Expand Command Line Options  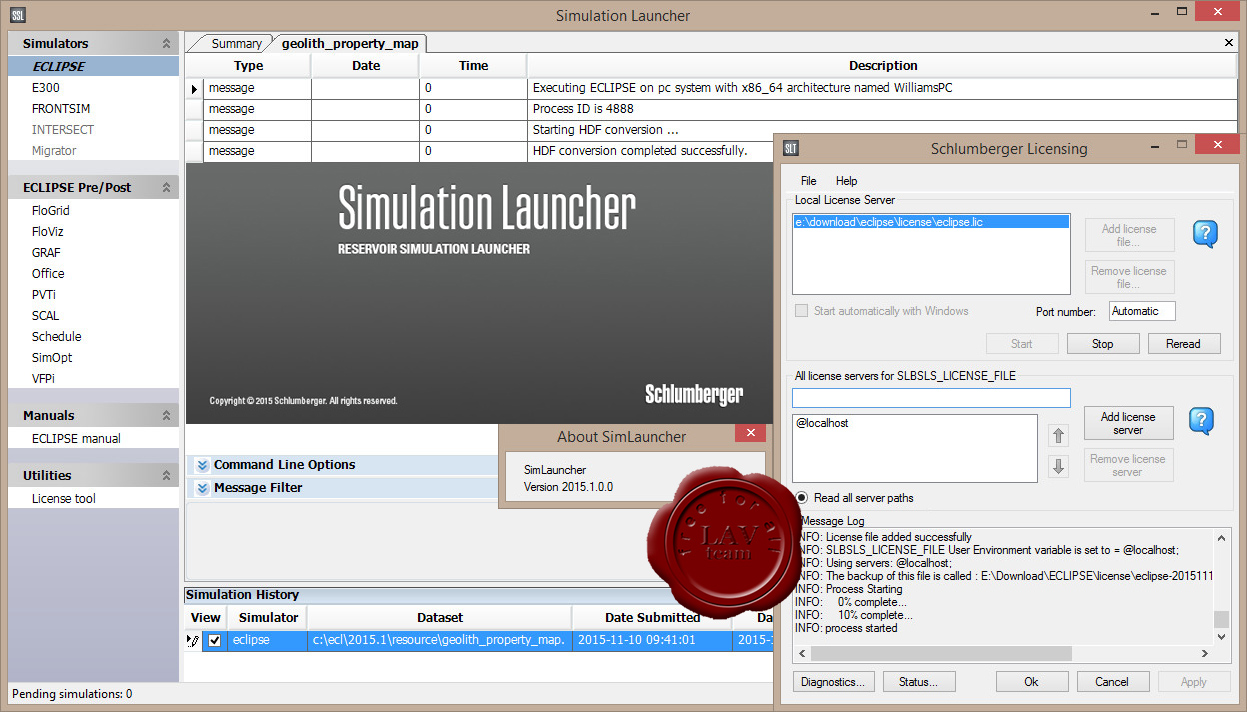tap(202, 465)
